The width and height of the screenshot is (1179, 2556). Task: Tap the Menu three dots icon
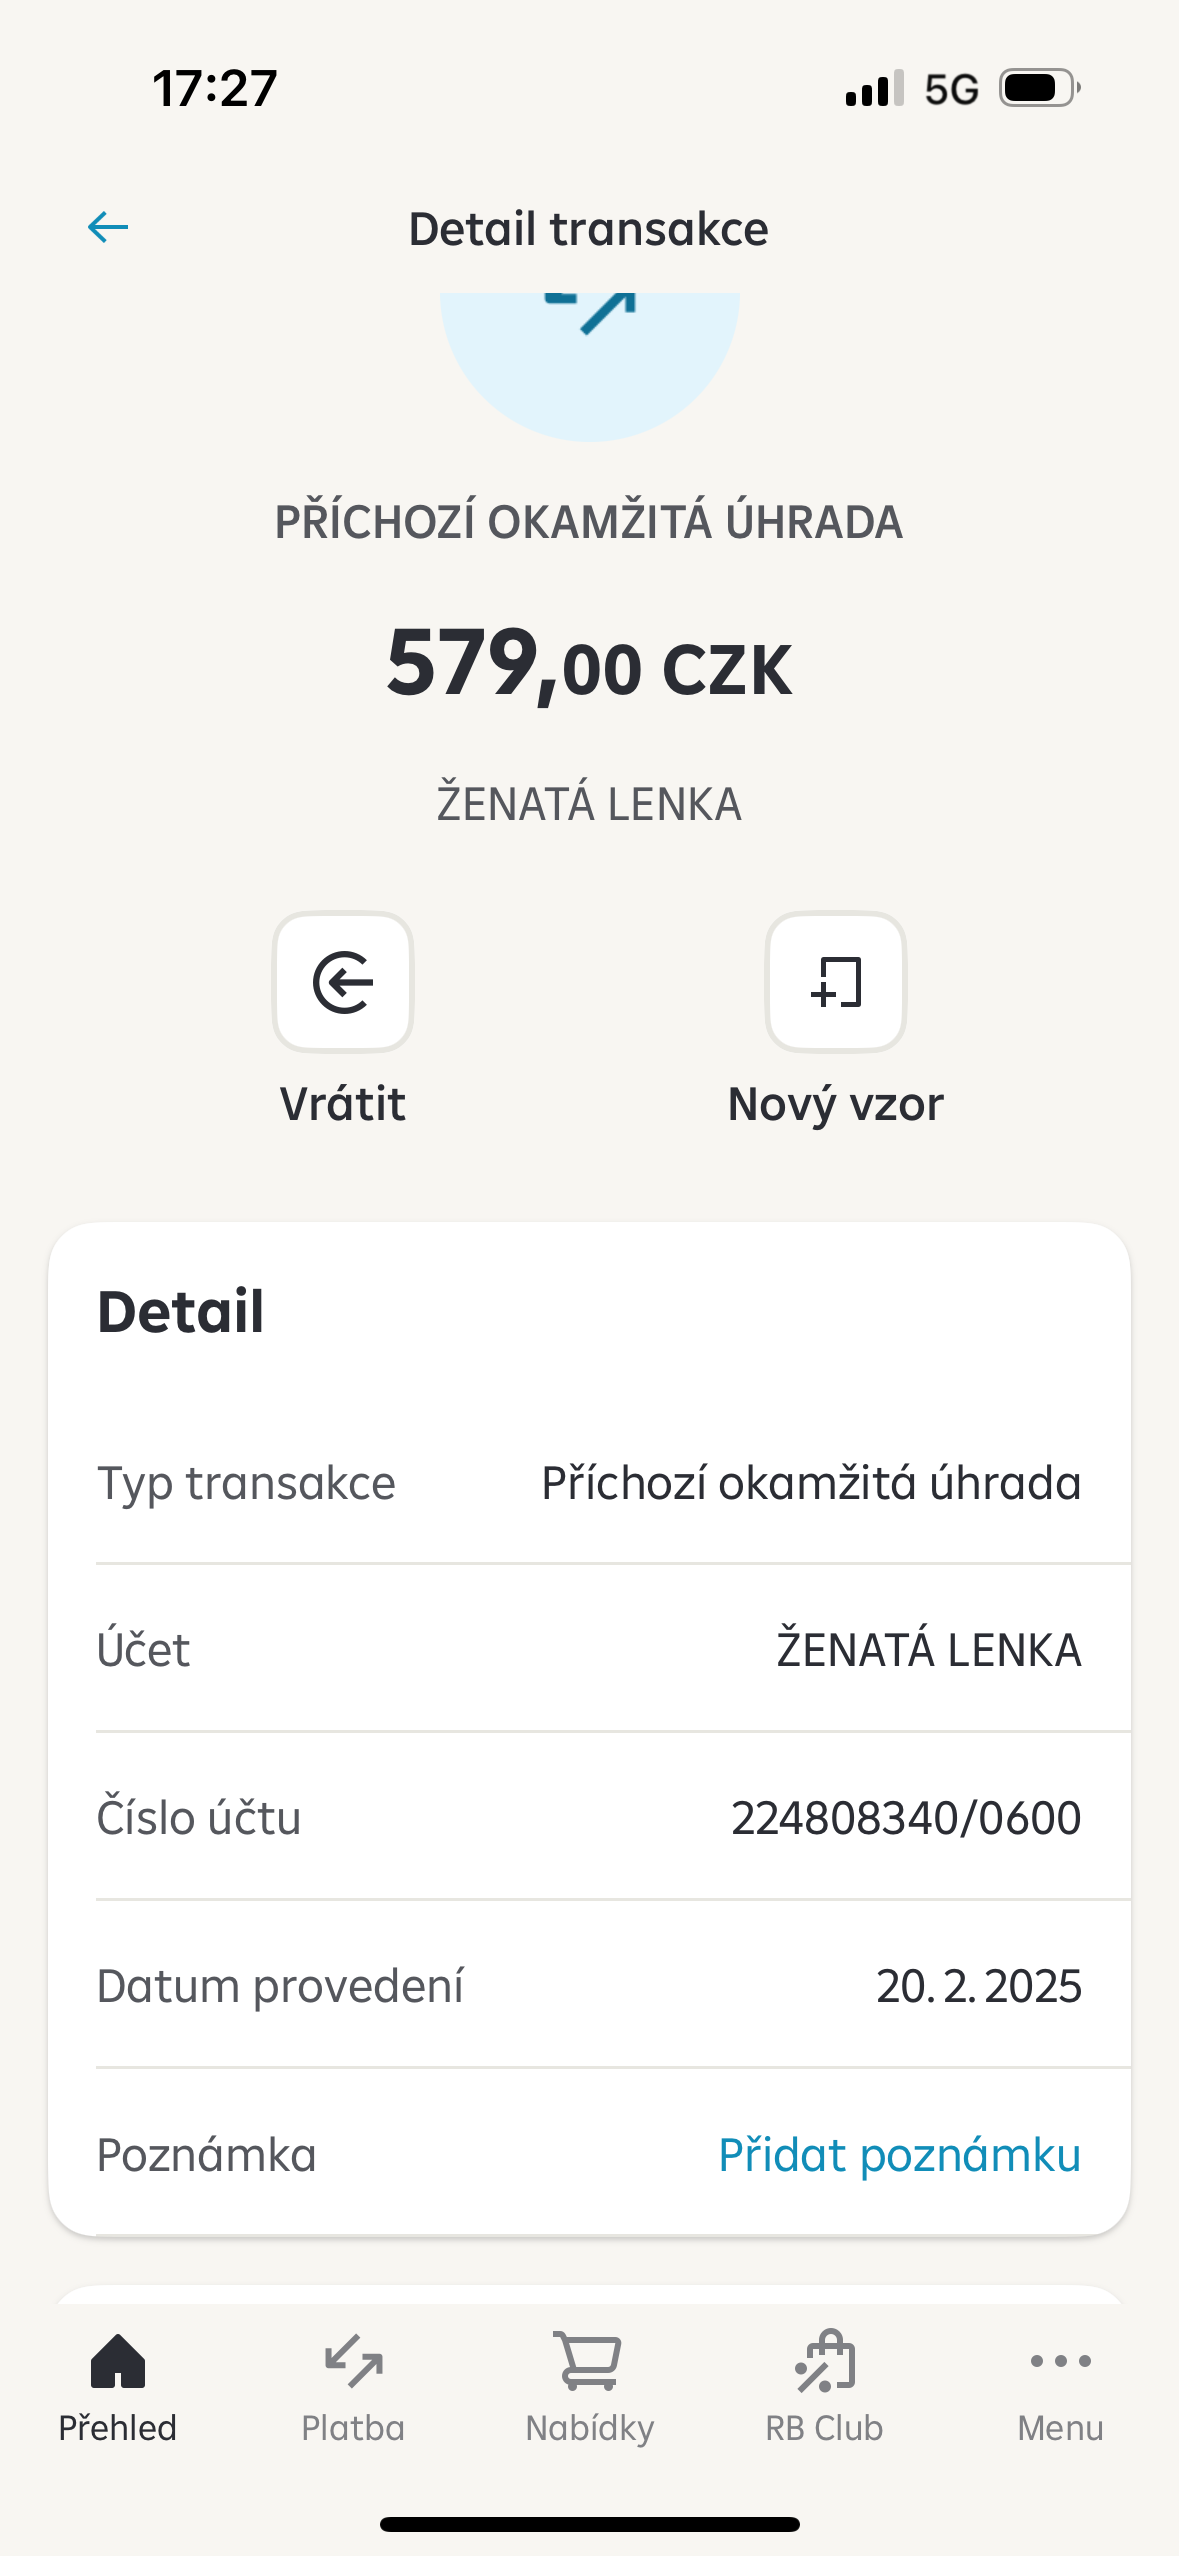point(1060,2362)
